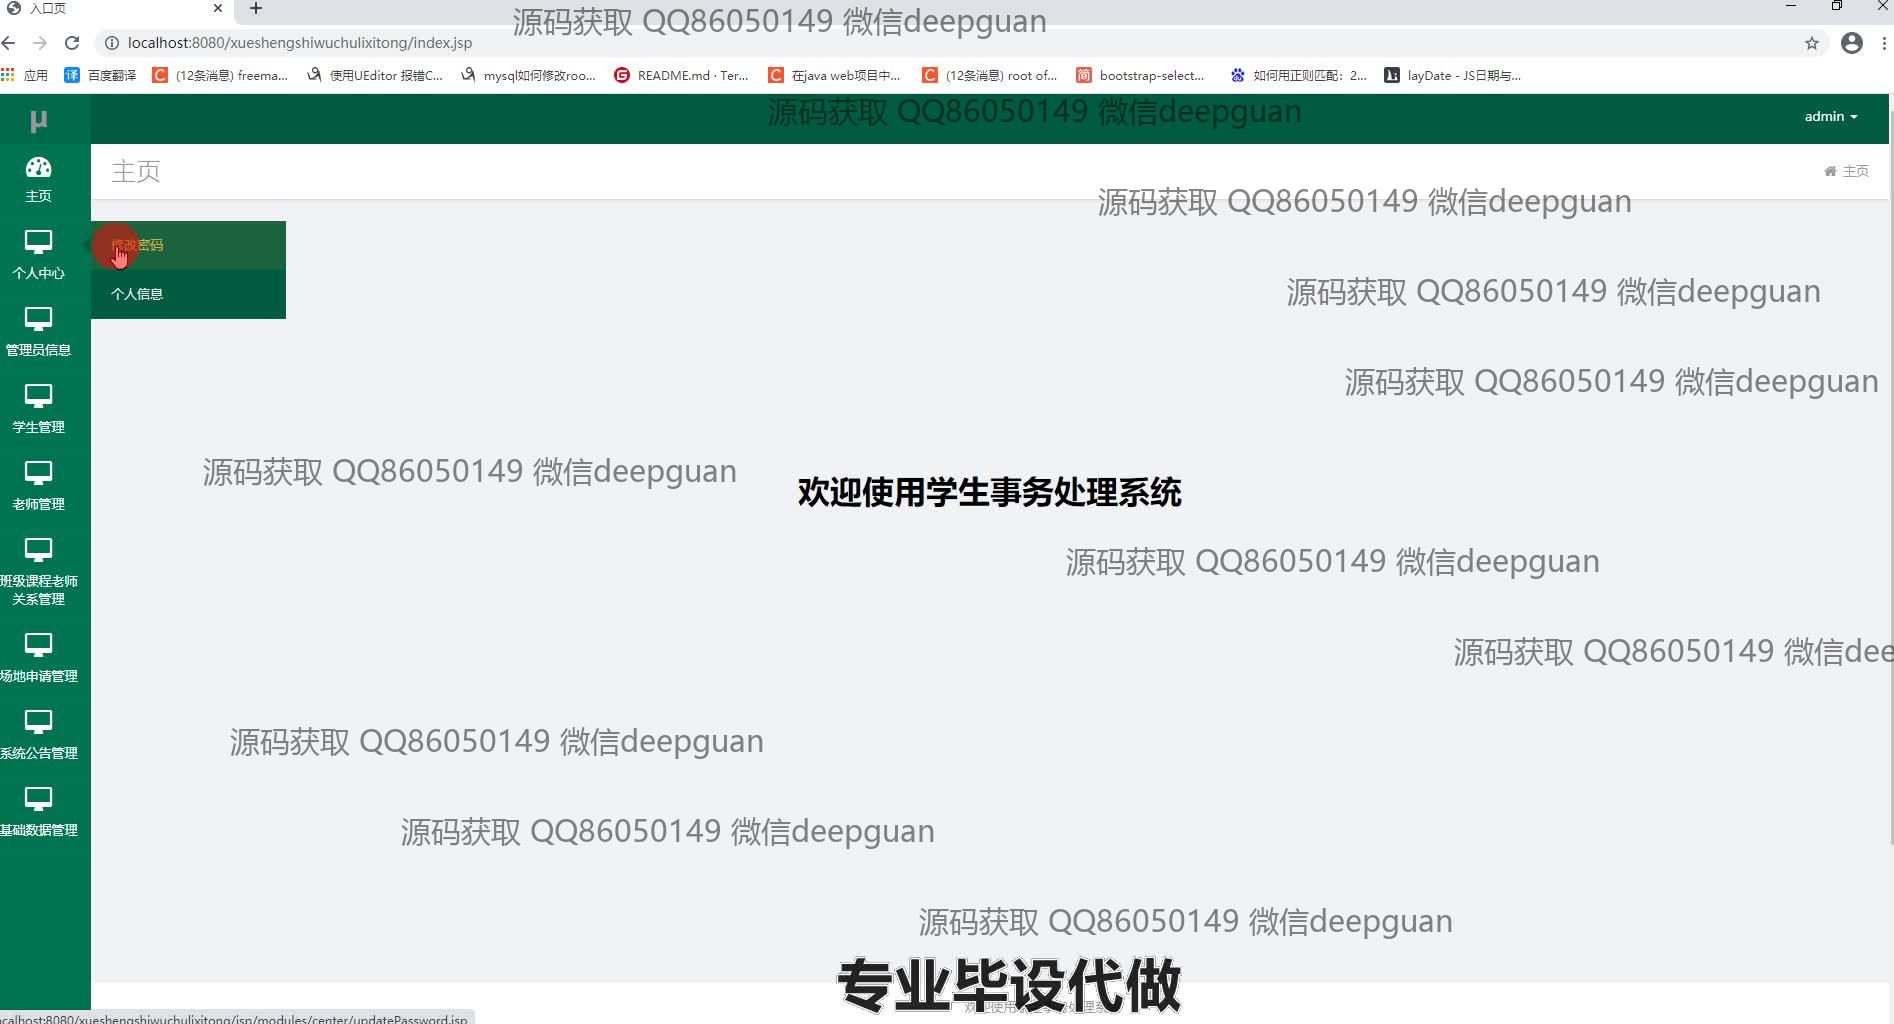Open the 百度翻译 bookmark
The height and width of the screenshot is (1024, 1894).
[x=101, y=75]
